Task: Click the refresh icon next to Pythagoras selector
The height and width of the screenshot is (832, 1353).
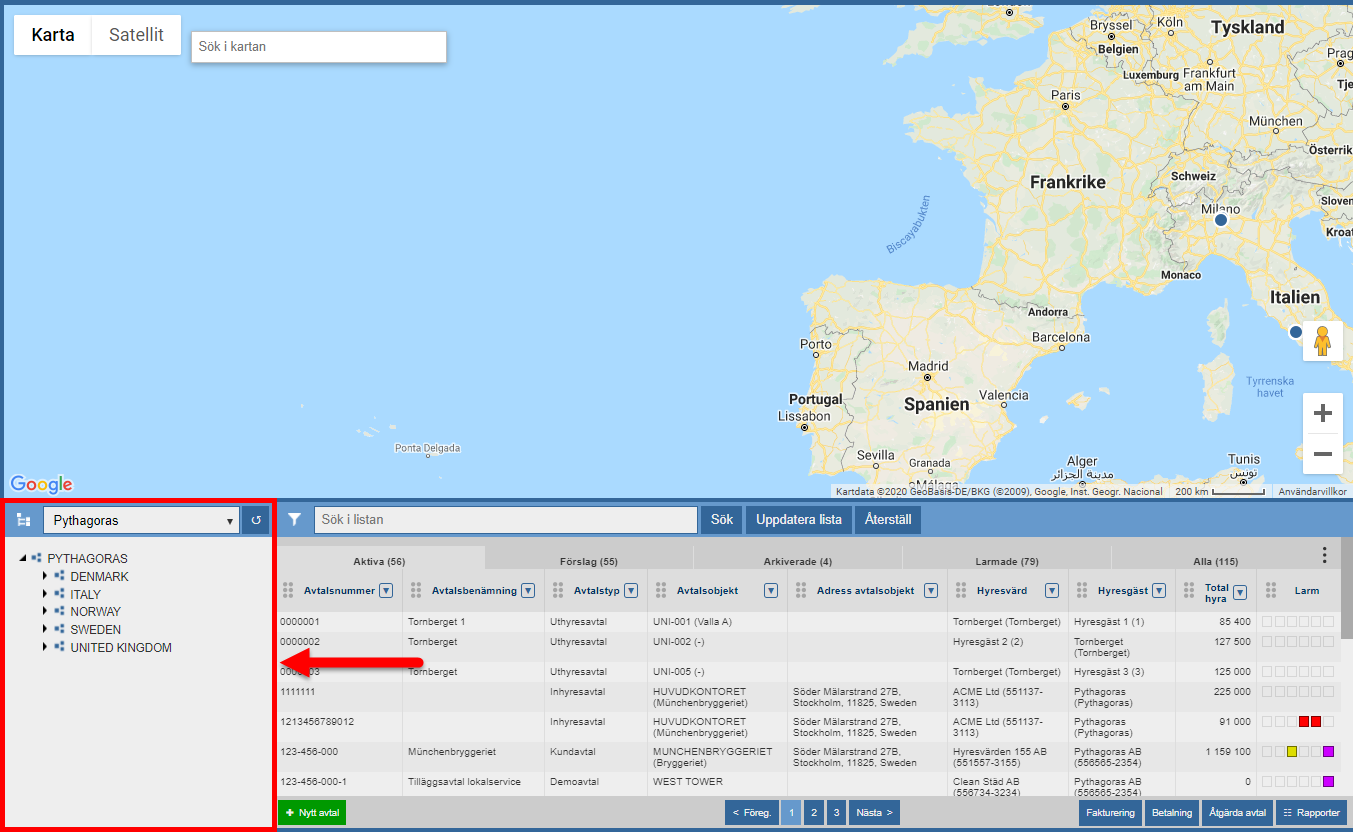Action: (256, 520)
